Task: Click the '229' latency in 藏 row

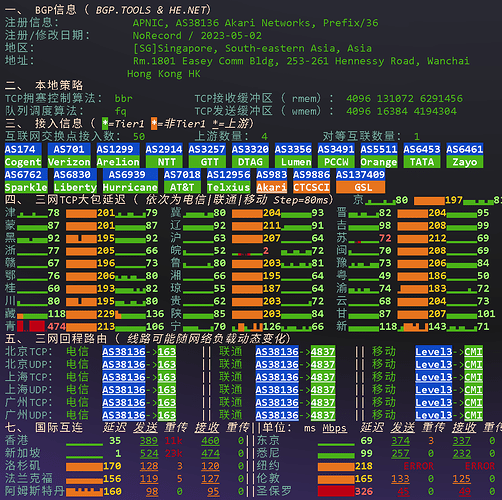Action: (106, 314)
